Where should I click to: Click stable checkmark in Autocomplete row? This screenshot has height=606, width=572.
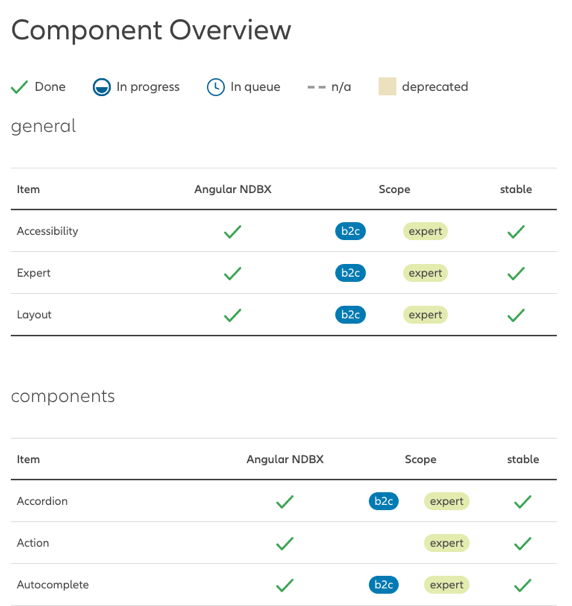523,585
